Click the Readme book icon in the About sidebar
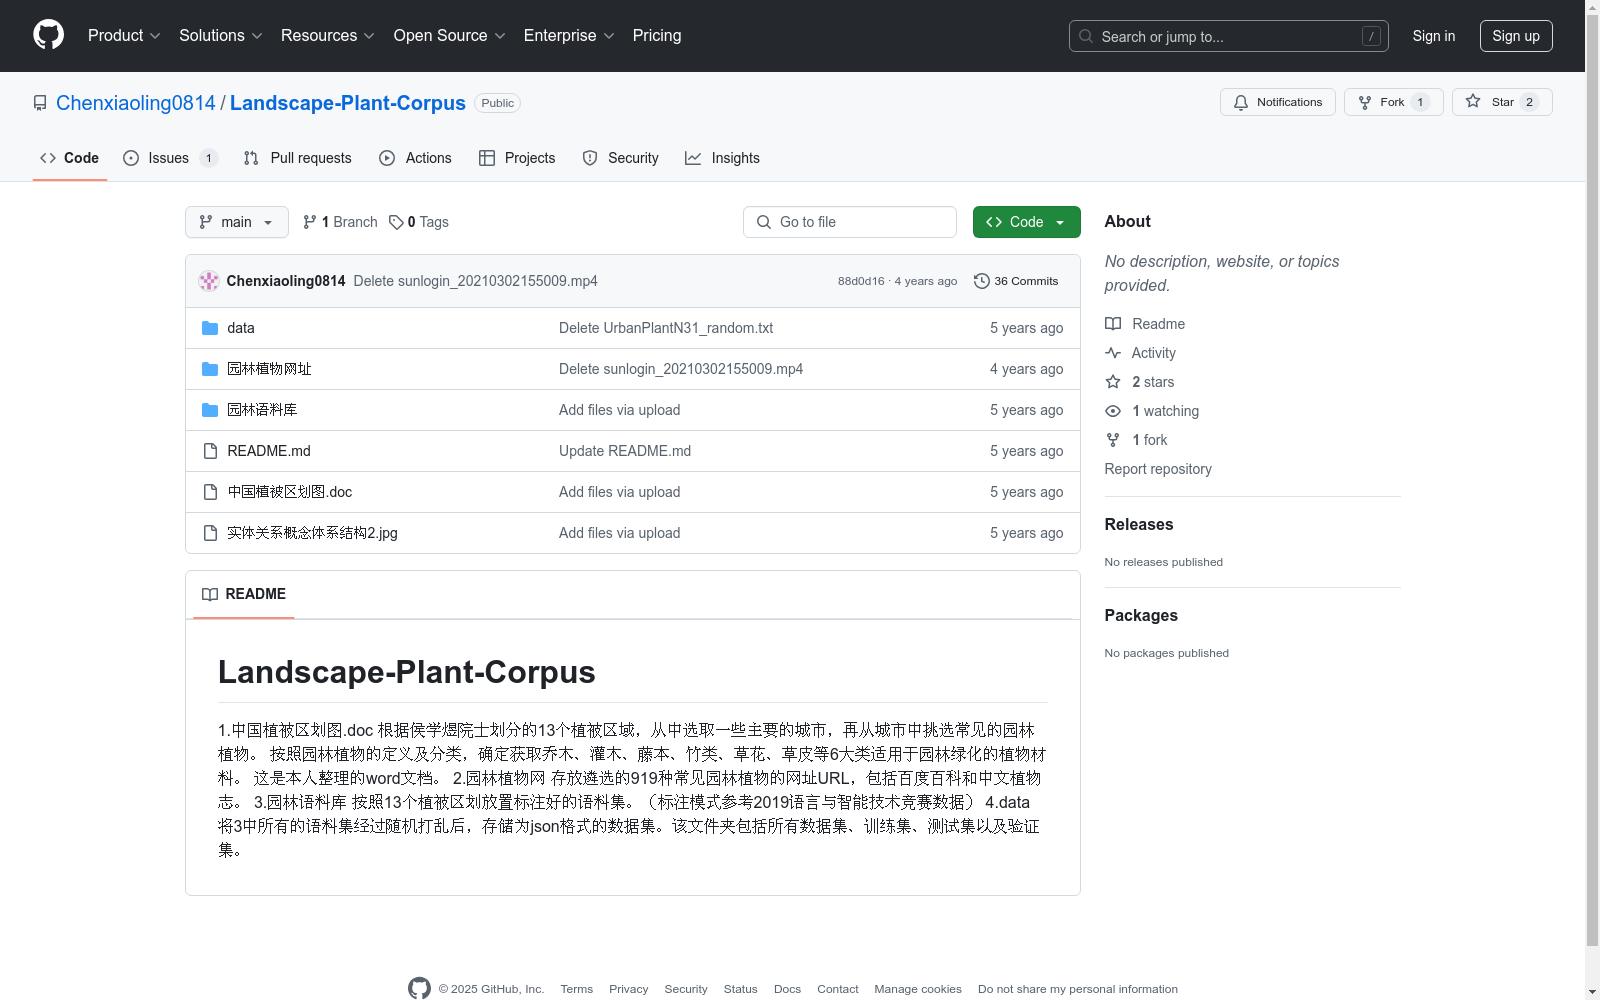The image size is (1600, 1000). pyautogui.click(x=1113, y=324)
